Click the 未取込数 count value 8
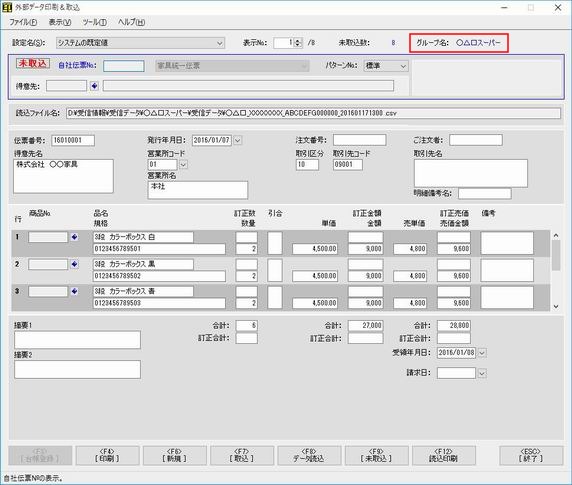The width and height of the screenshot is (572, 485). tap(393, 43)
